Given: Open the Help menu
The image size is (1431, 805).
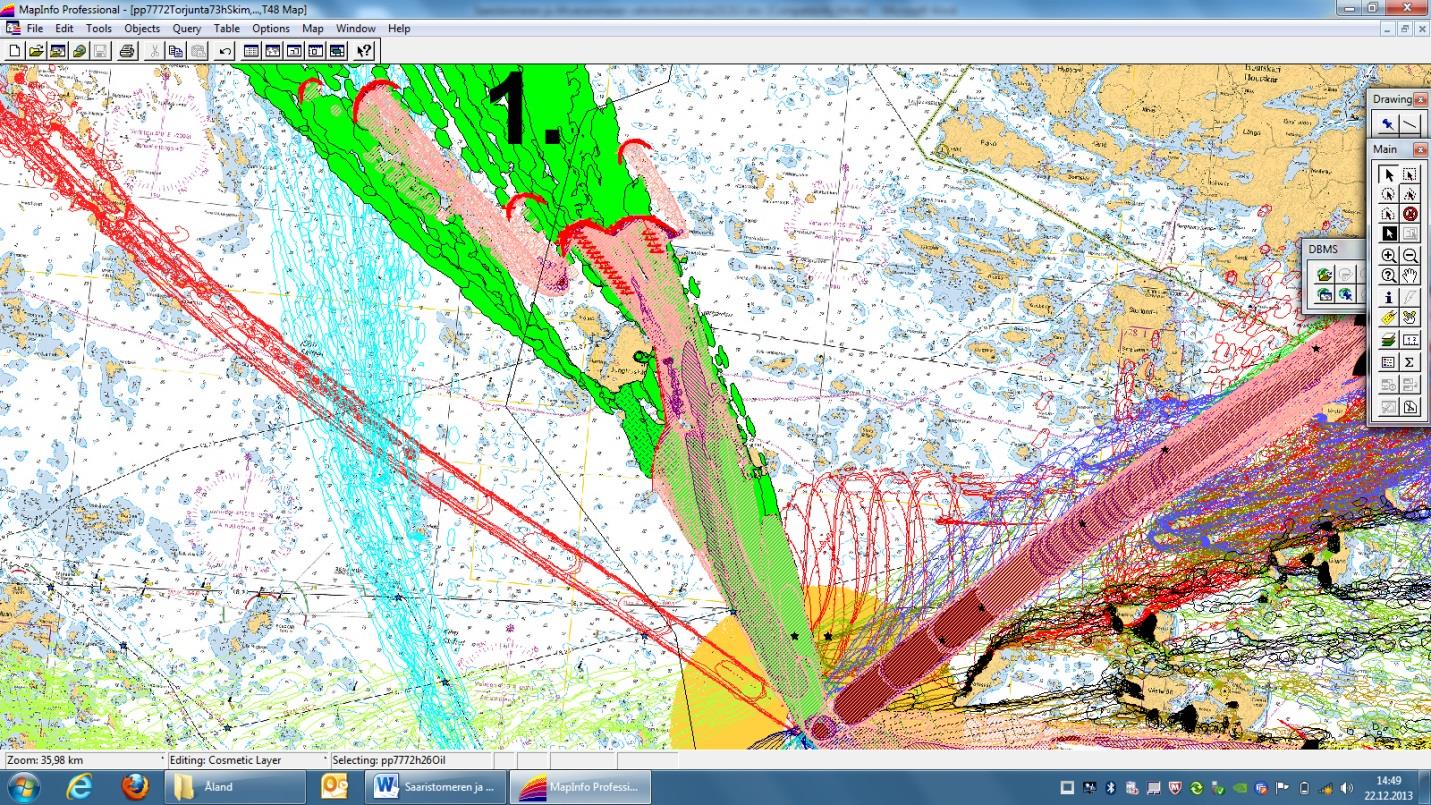Looking at the screenshot, I should click(399, 29).
